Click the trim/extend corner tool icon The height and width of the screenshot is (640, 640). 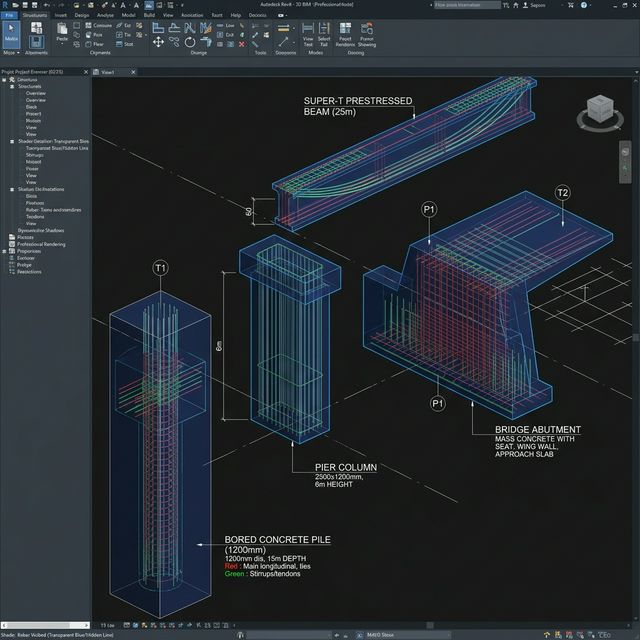coord(206,42)
